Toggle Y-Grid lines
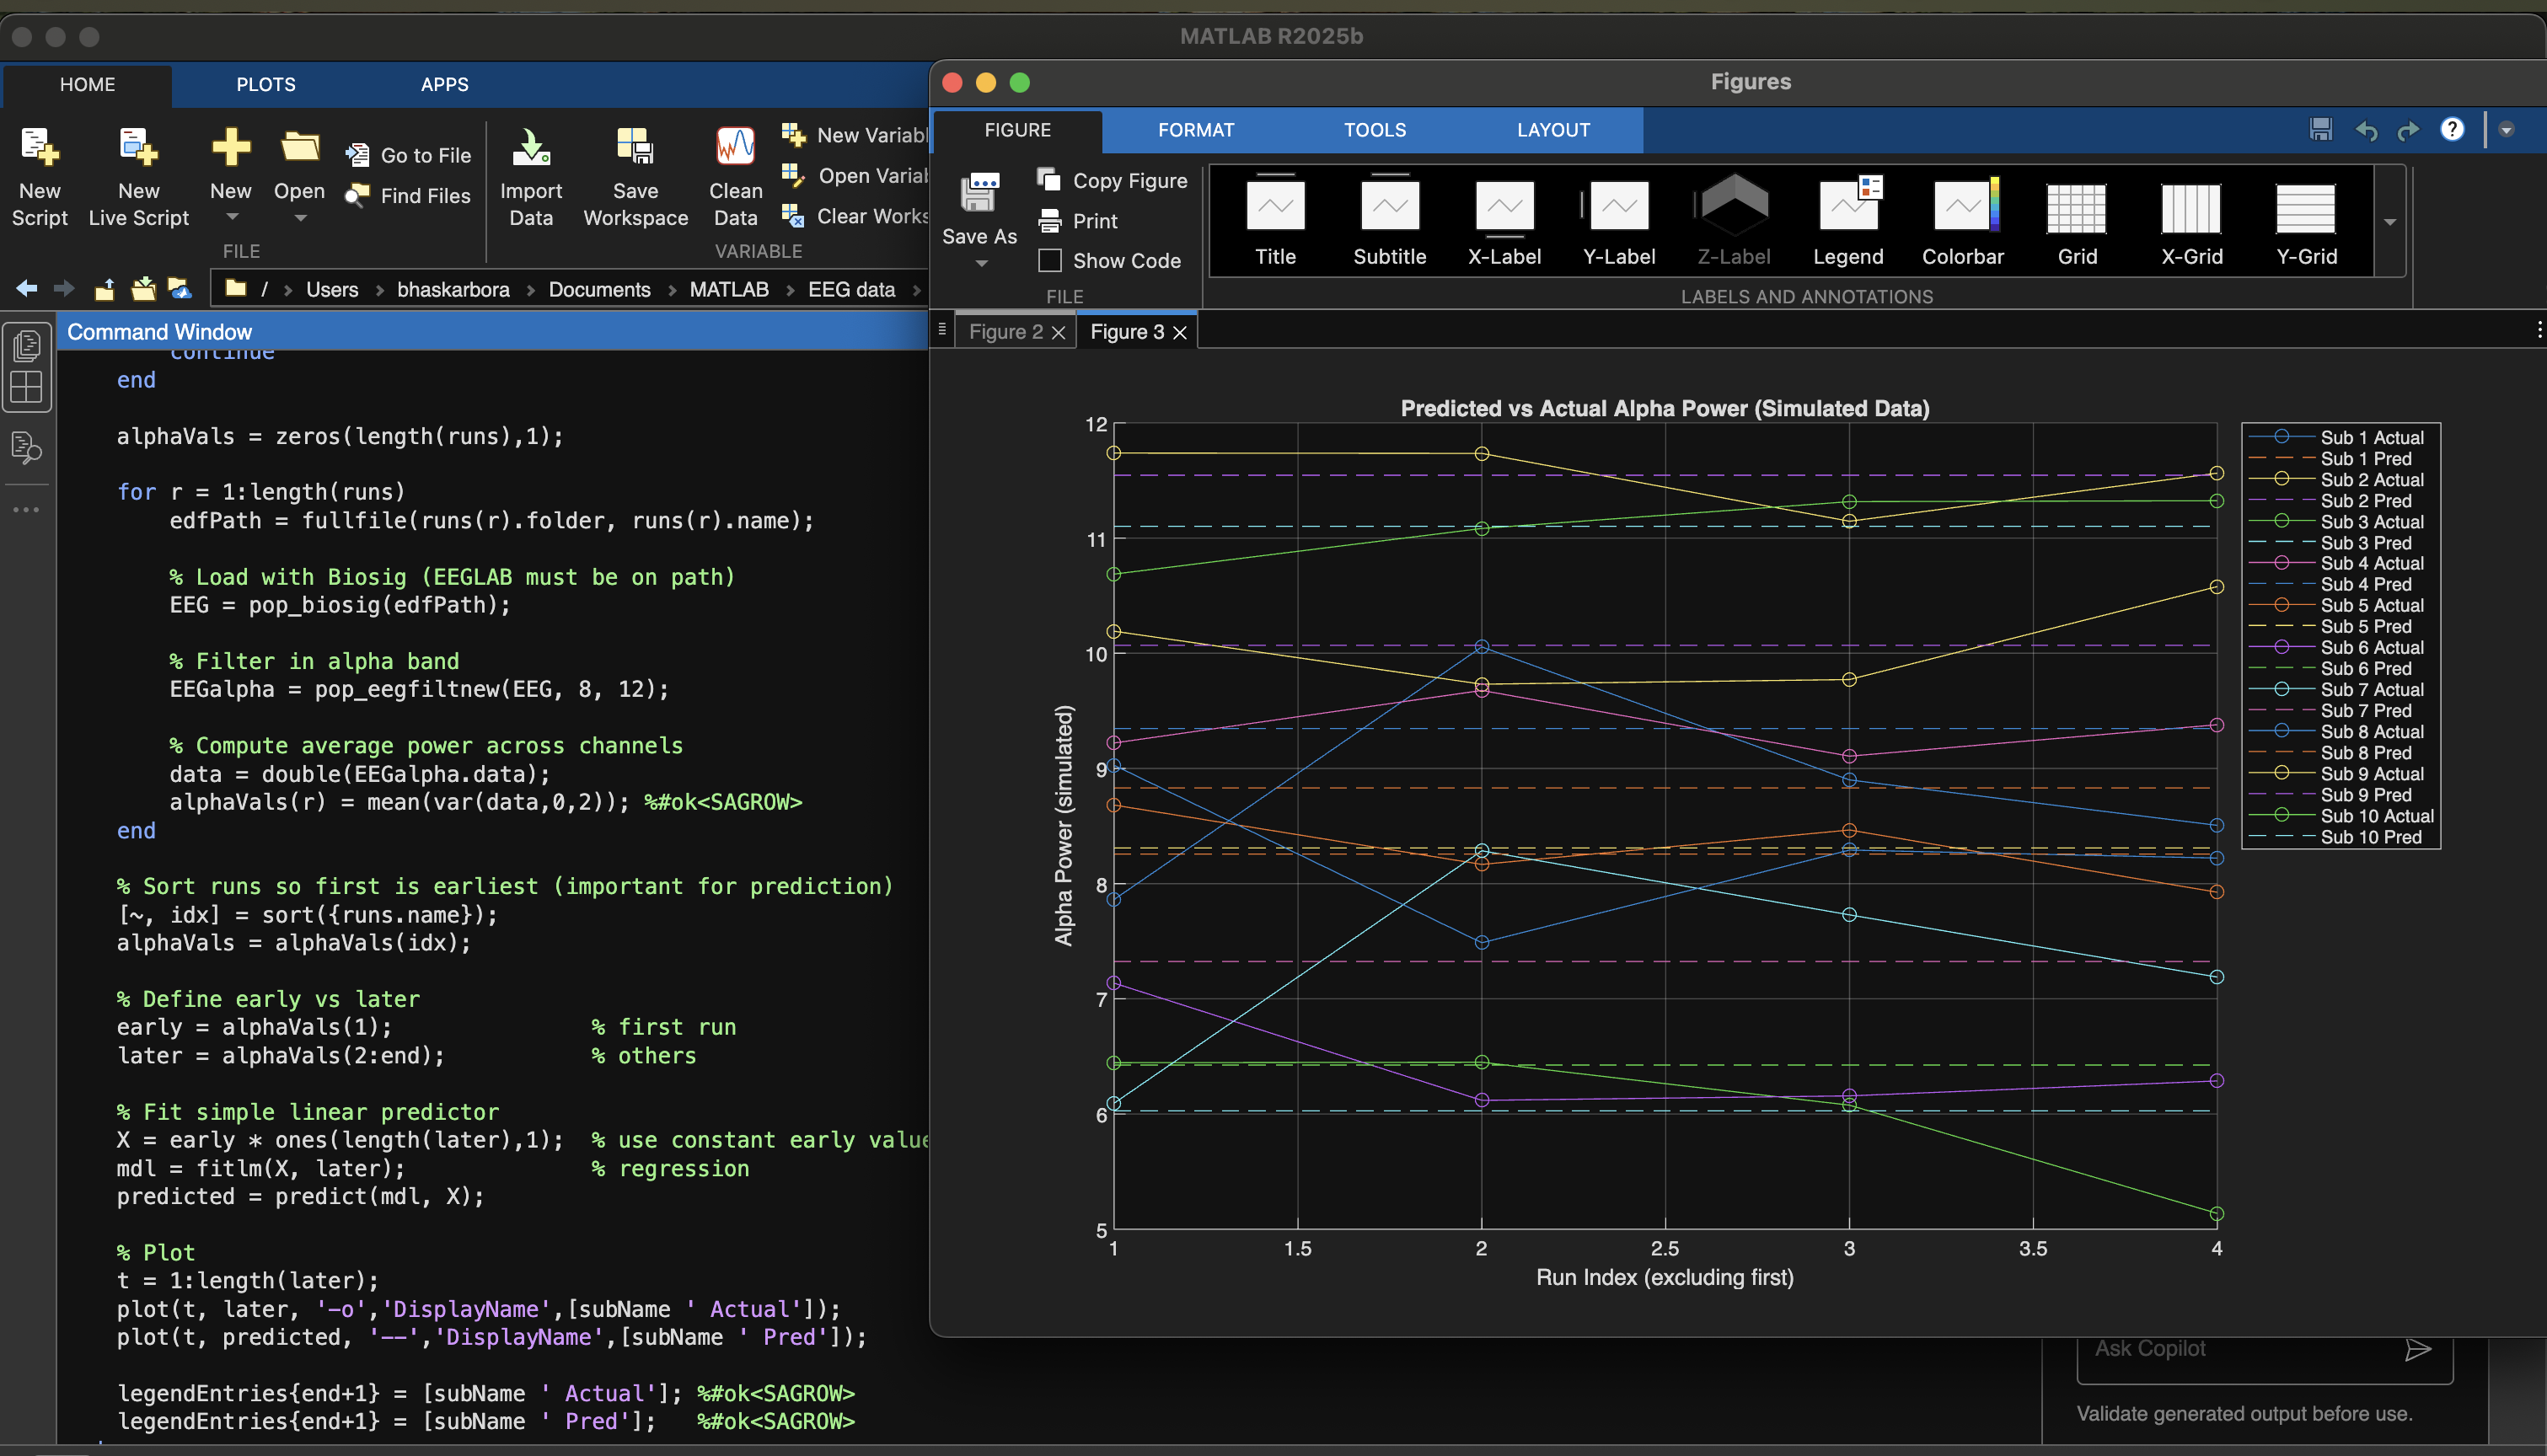This screenshot has width=2547, height=1456. coord(2306,220)
